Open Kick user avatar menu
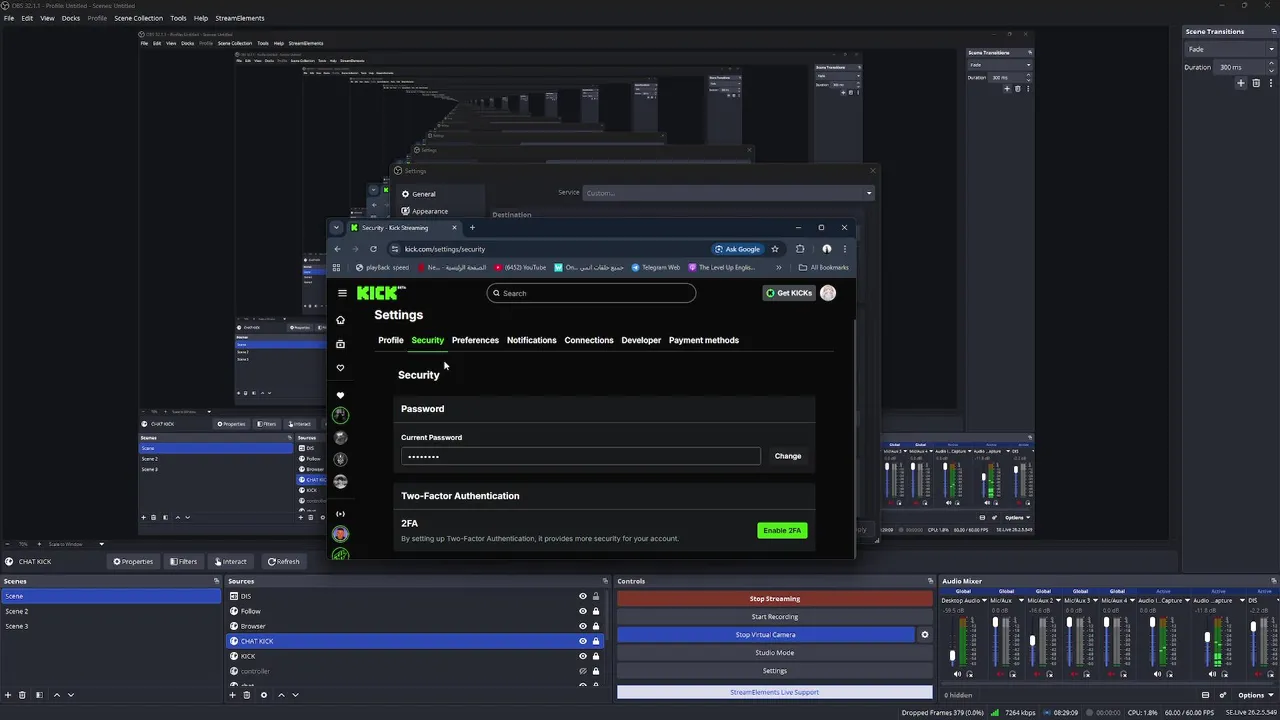The height and width of the screenshot is (720, 1280). (828, 293)
